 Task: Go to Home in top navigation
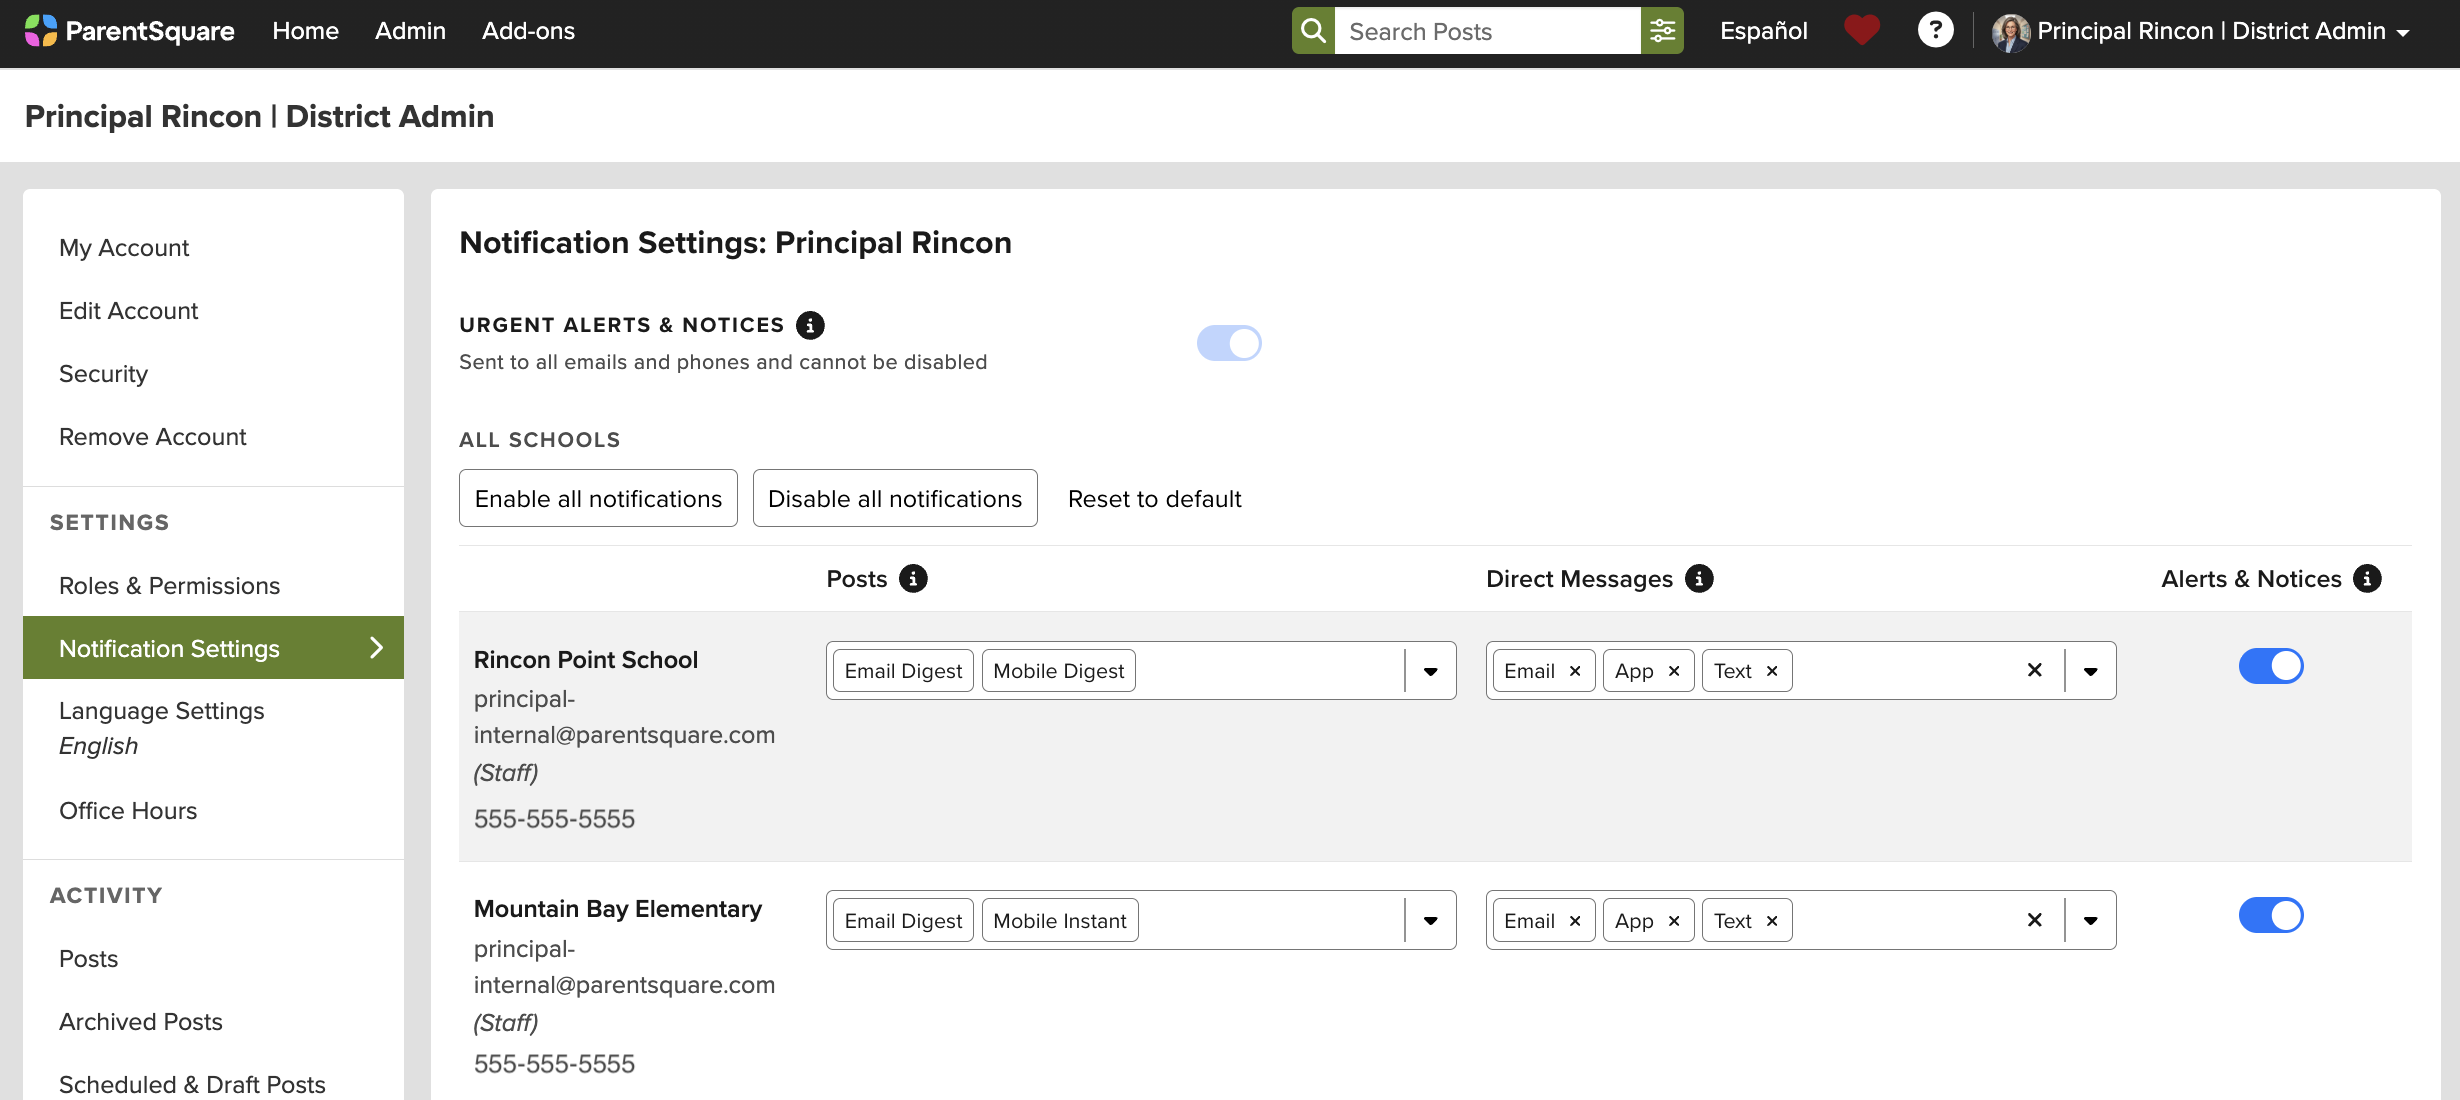coord(306,31)
